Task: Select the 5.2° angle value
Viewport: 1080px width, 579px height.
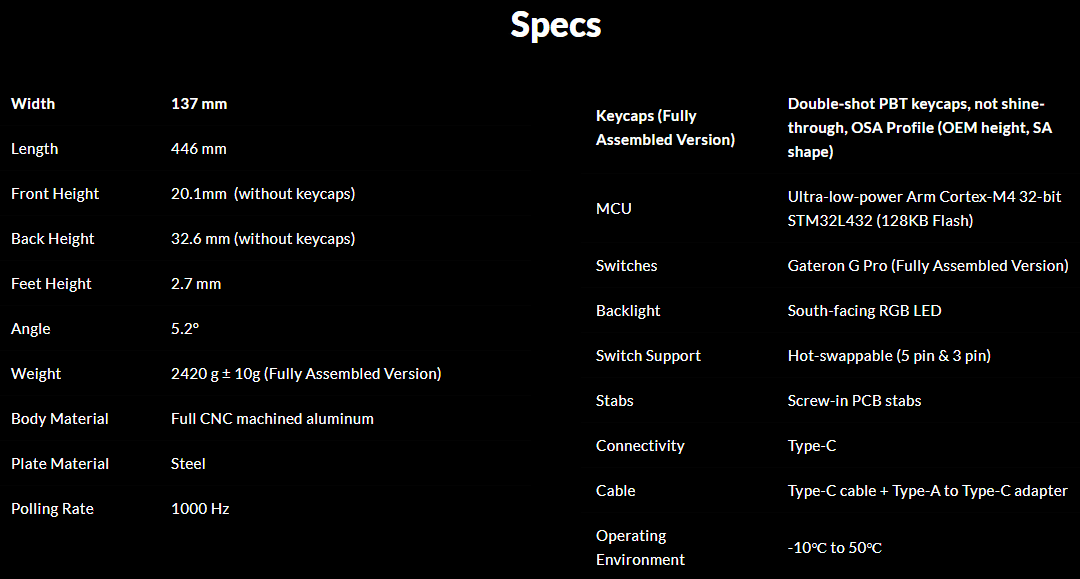Action: [x=187, y=329]
